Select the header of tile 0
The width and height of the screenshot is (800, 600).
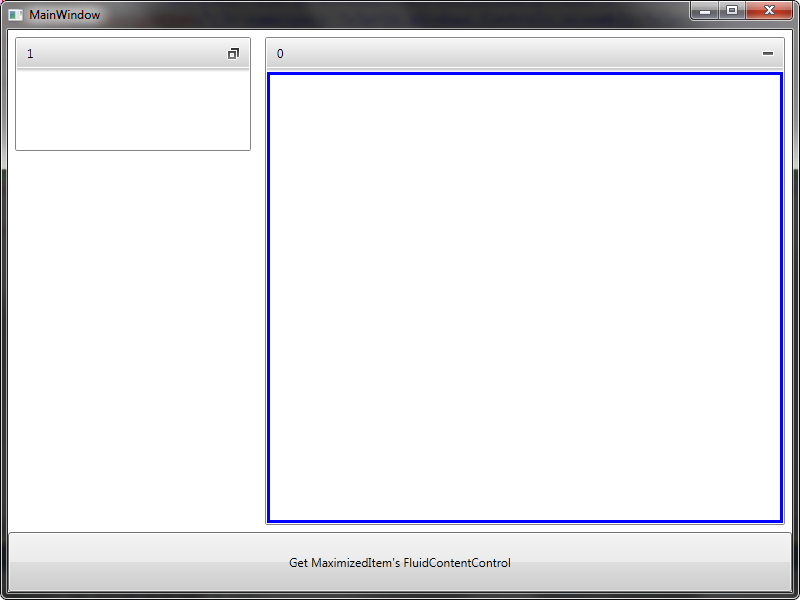(524, 53)
